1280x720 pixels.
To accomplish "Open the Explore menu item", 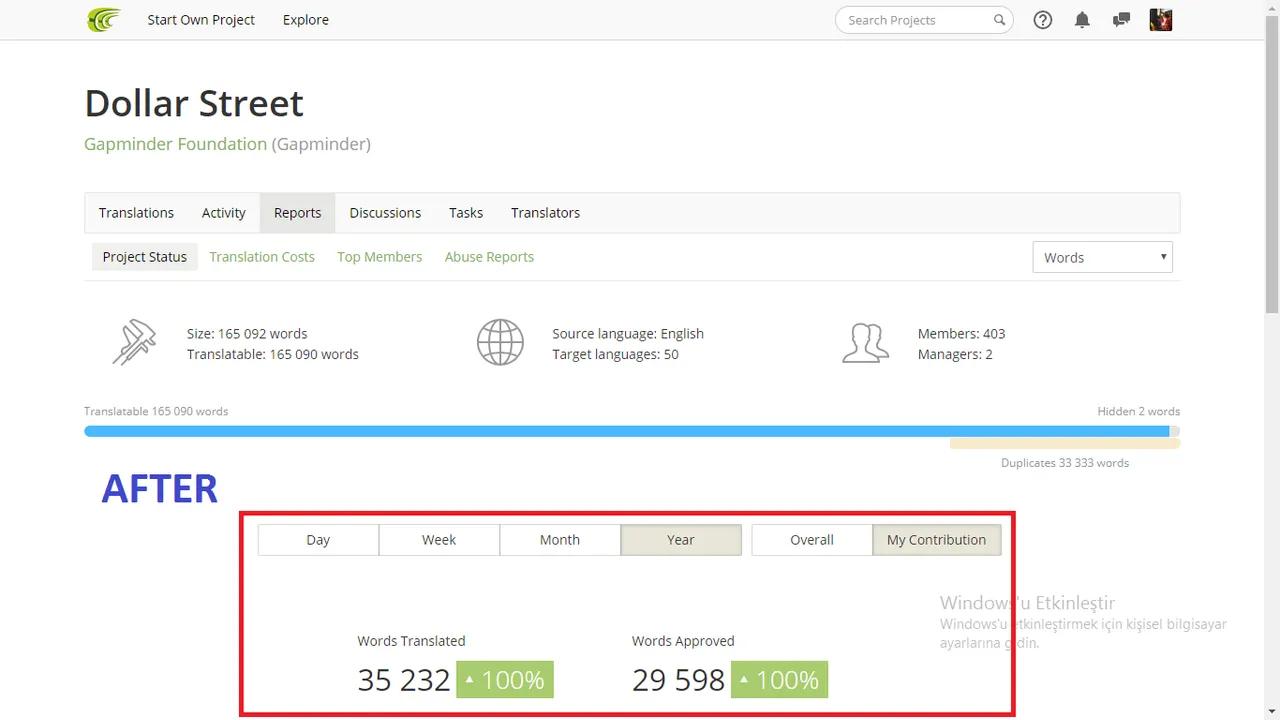I will (x=306, y=20).
